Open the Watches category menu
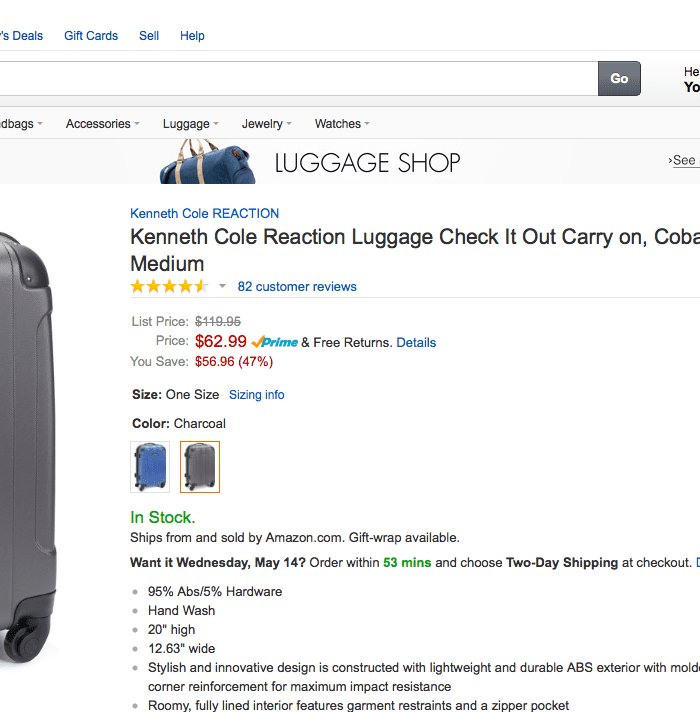This screenshot has height=712, width=700. [342, 124]
